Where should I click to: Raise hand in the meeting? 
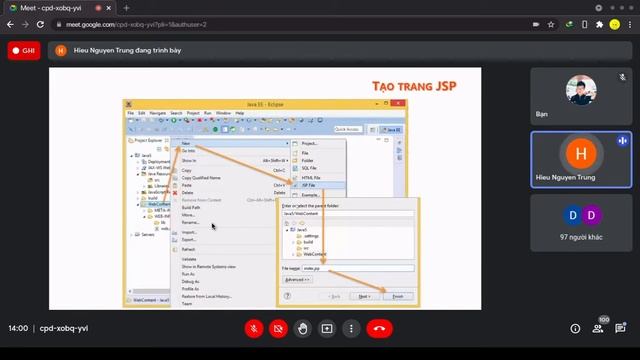tap(302, 329)
